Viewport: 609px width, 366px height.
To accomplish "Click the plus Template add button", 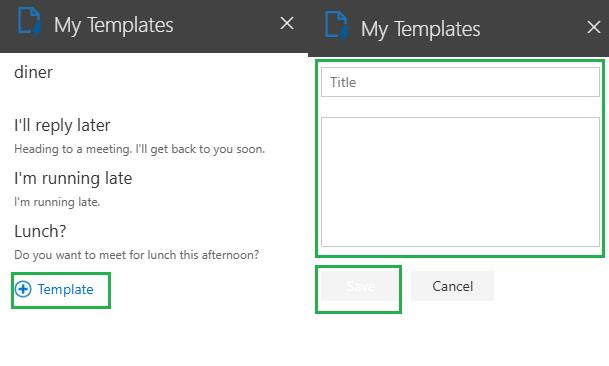I will click(x=54, y=289).
